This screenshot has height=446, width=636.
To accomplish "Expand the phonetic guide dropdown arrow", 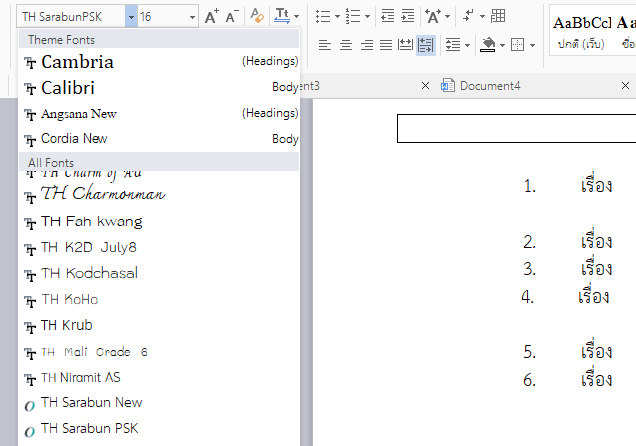I will [297, 17].
